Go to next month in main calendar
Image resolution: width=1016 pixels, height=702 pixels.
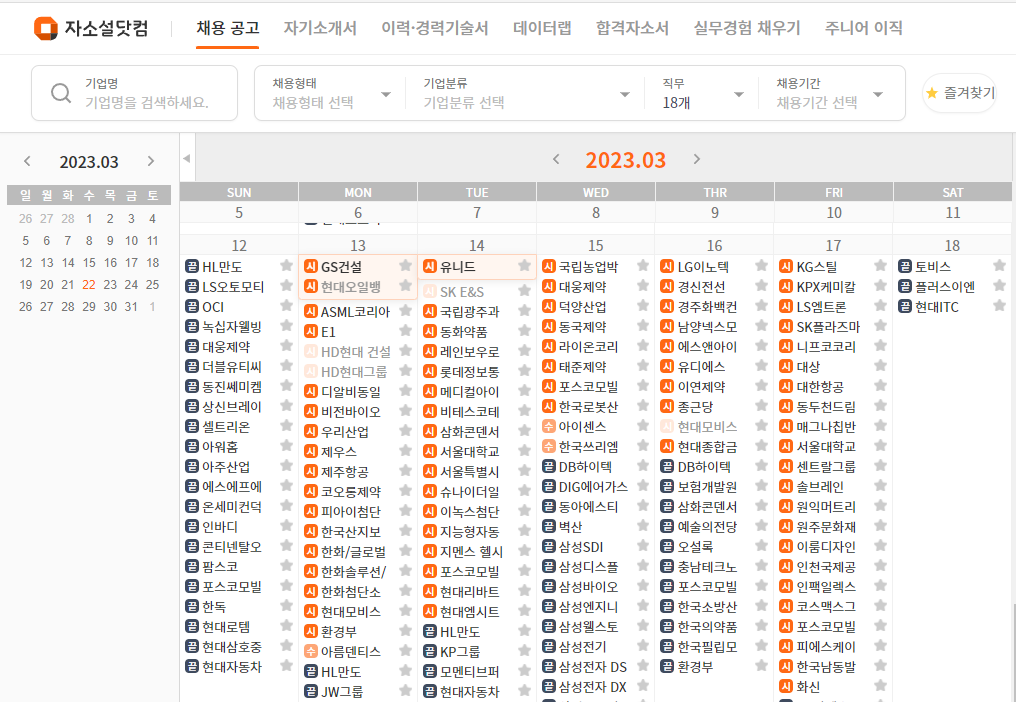coord(697,159)
